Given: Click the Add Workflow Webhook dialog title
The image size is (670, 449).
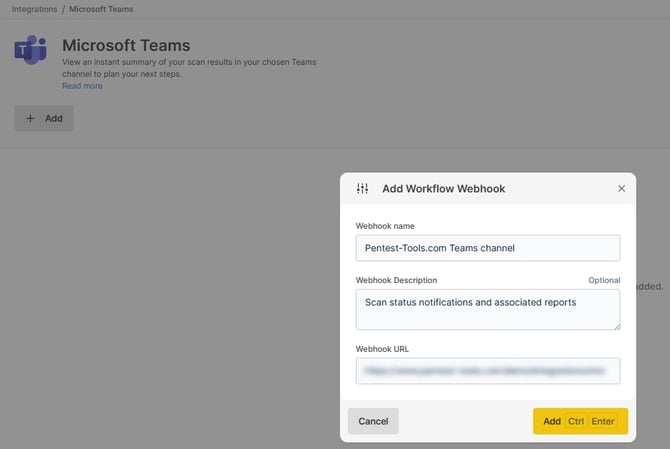Looking at the screenshot, I should coord(443,188).
